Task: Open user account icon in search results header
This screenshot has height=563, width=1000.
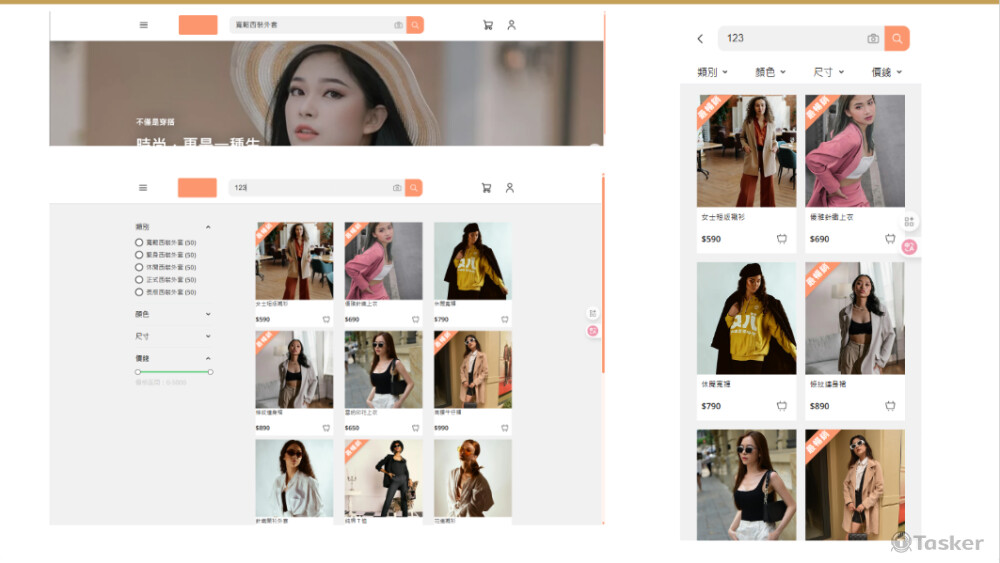Action: [x=510, y=188]
